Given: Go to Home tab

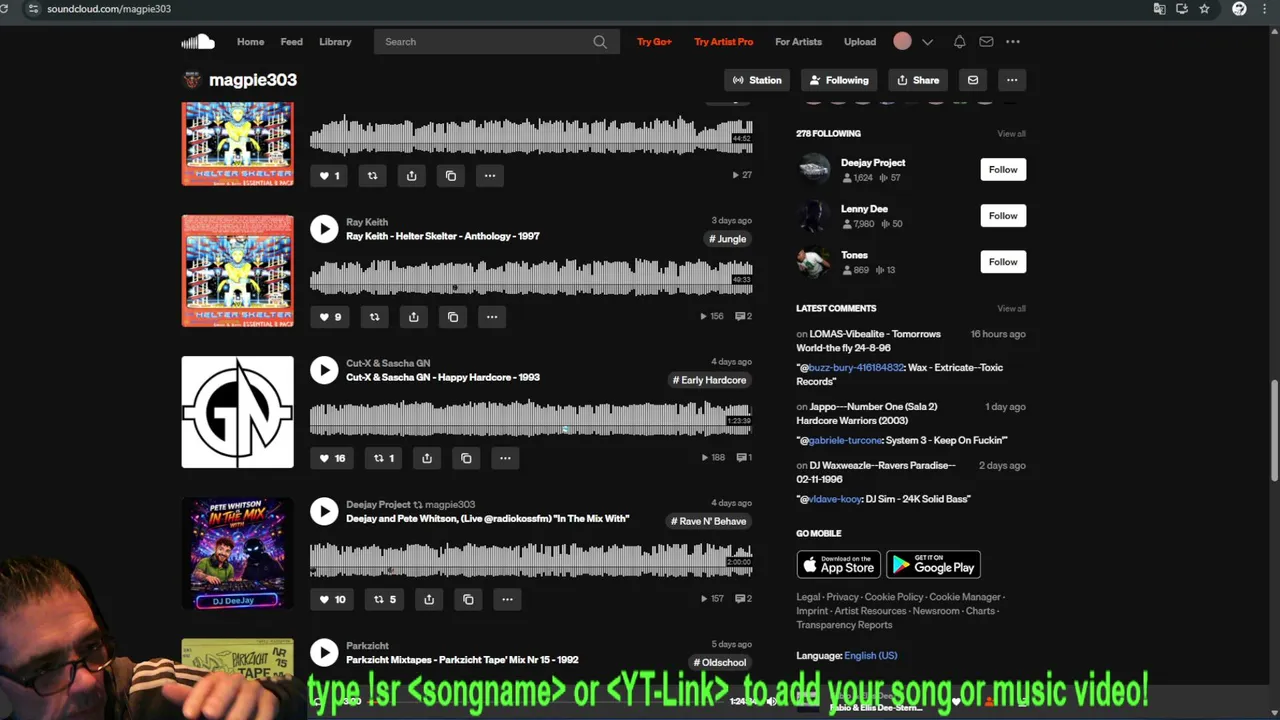Looking at the screenshot, I should [x=250, y=42].
